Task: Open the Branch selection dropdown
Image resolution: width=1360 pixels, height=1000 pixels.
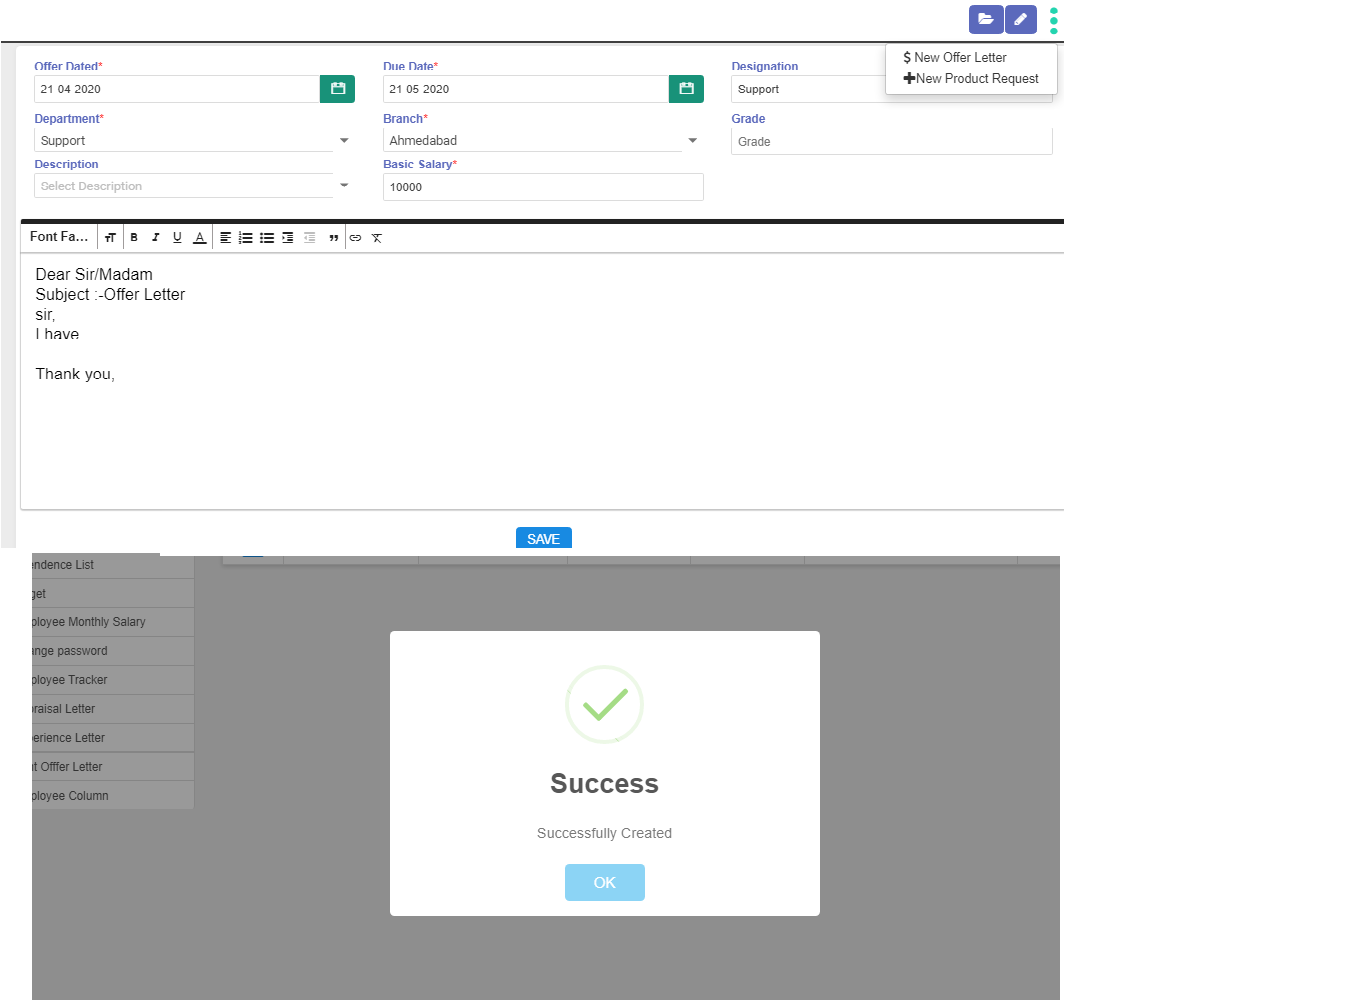Action: [x=693, y=140]
